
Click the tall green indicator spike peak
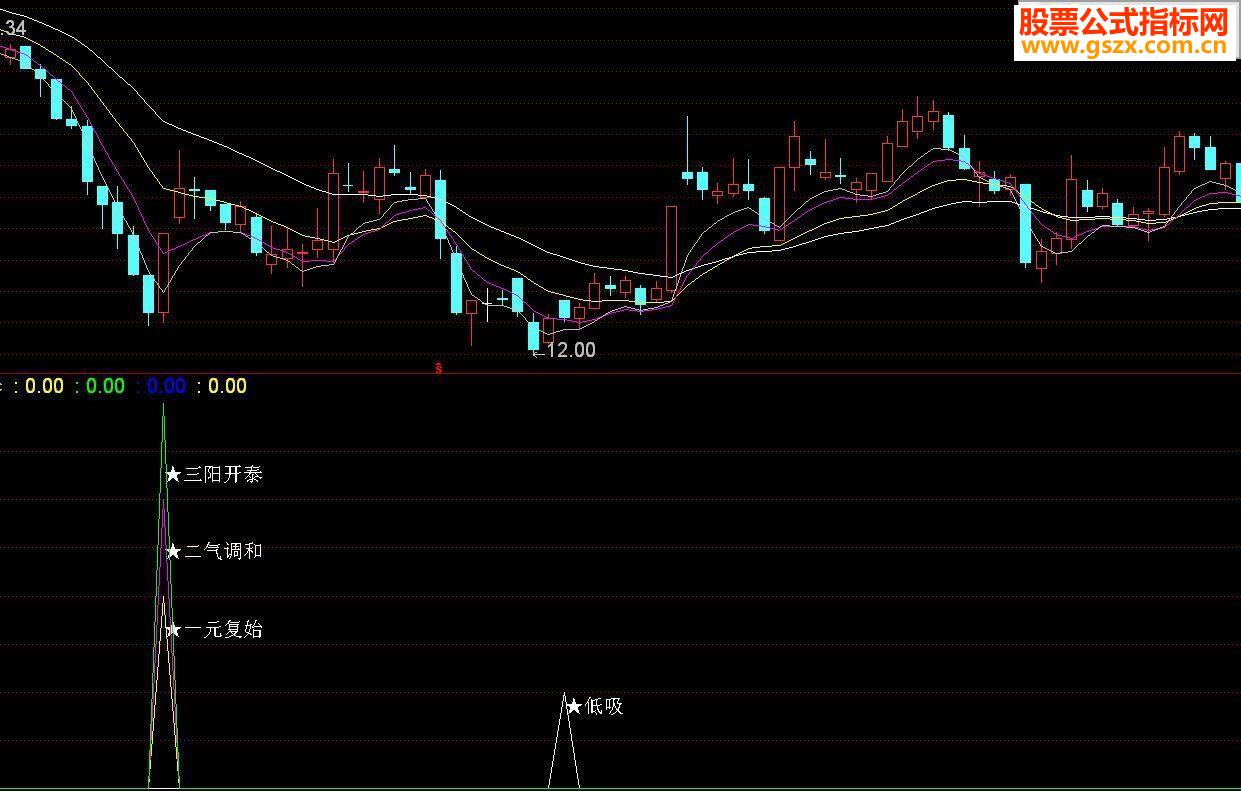(163, 407)
